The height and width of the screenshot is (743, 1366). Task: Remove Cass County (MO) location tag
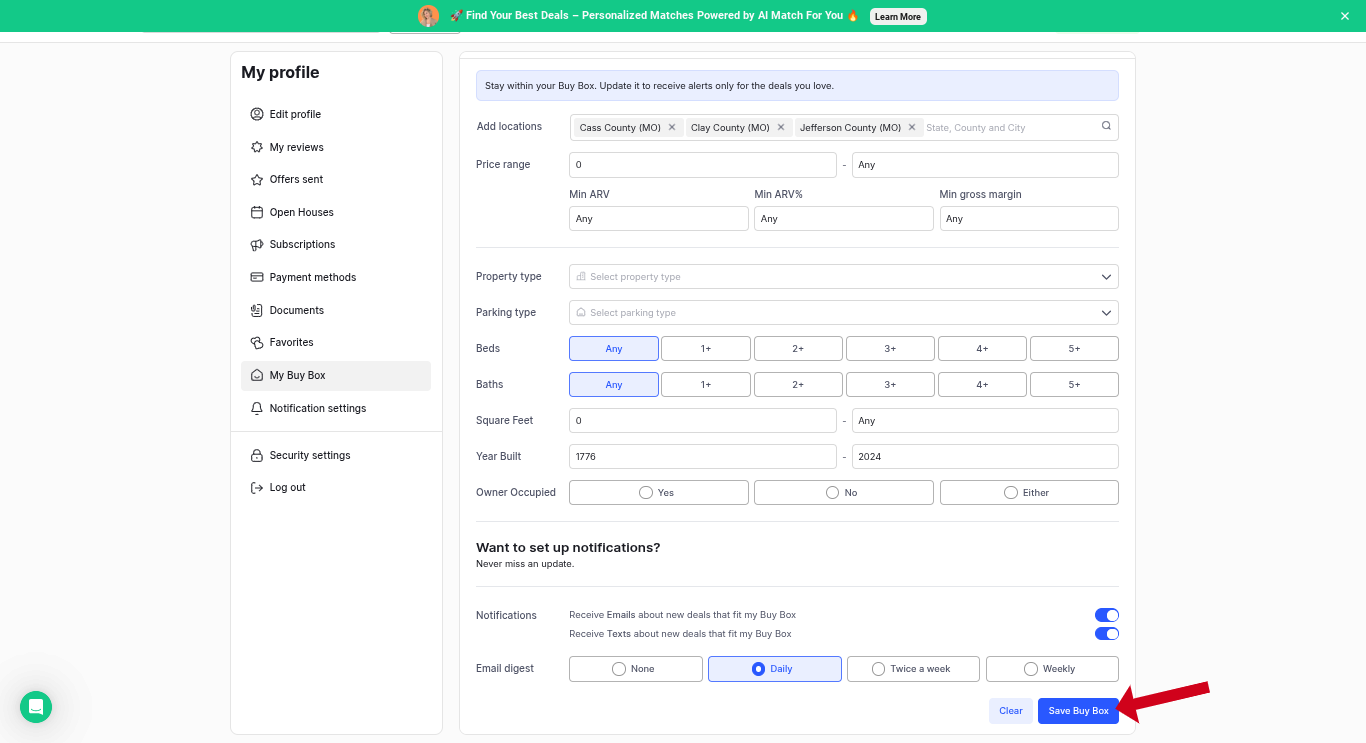(672, 127)
